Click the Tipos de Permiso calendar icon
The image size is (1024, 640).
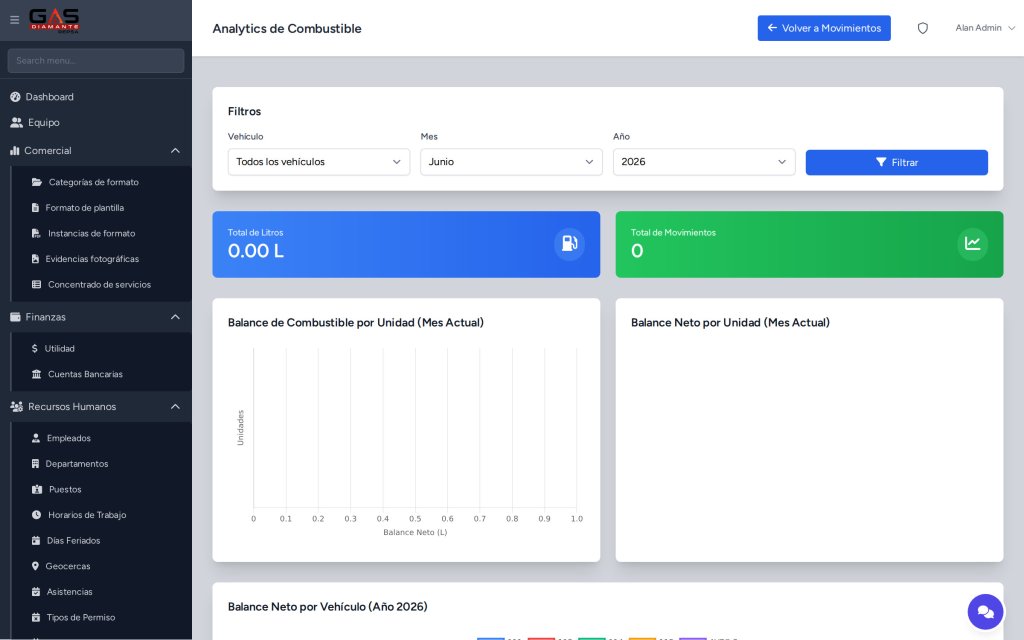(36, 617)
